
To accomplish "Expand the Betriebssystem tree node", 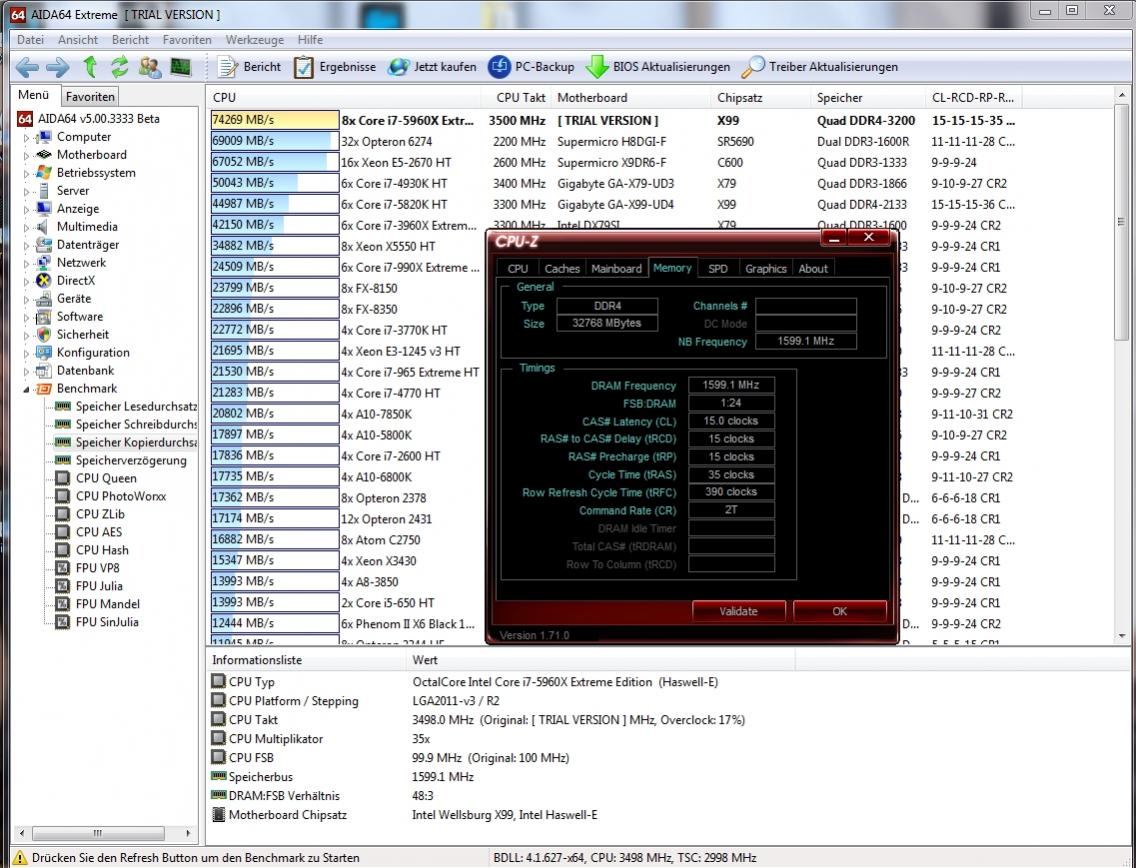I will pos(27,173).
